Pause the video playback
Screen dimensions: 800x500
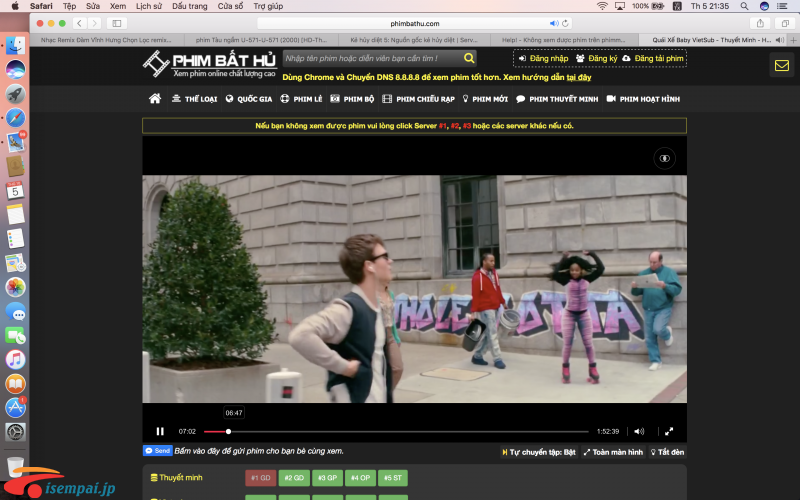(x=160, y=432)
